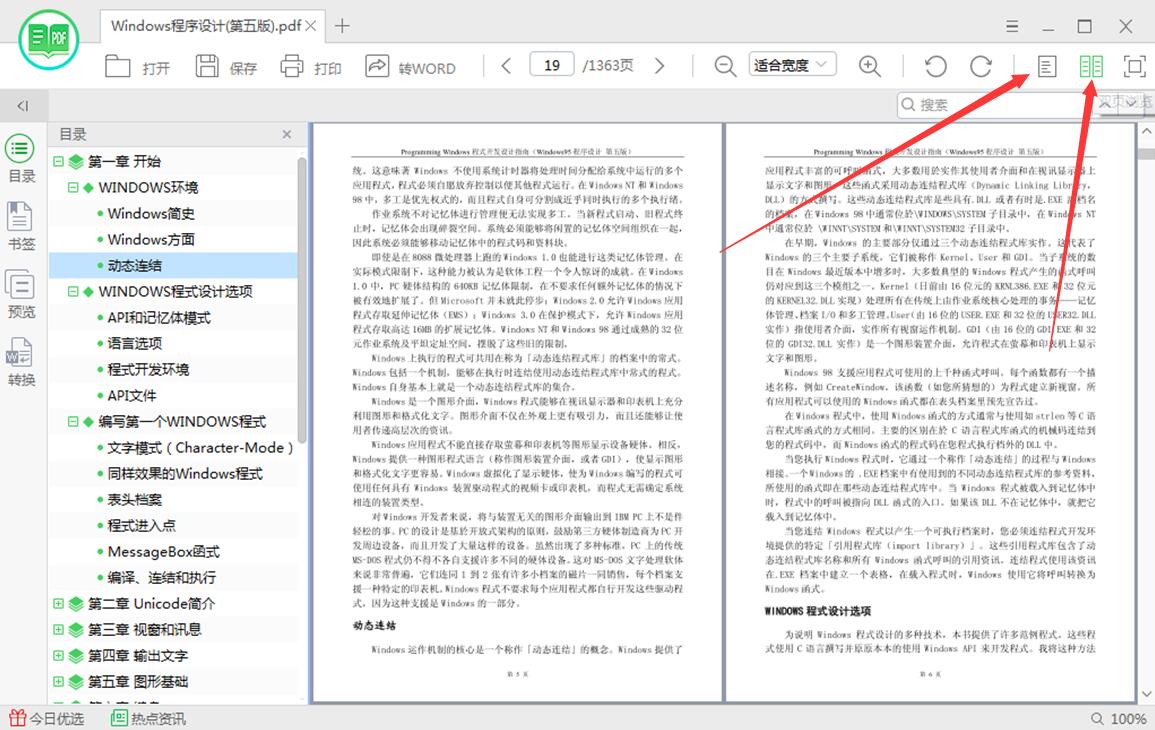Screen dimensions: 1155x730
Task: Zoom out with the minus magnifier
Action: (x=725, y=66)
